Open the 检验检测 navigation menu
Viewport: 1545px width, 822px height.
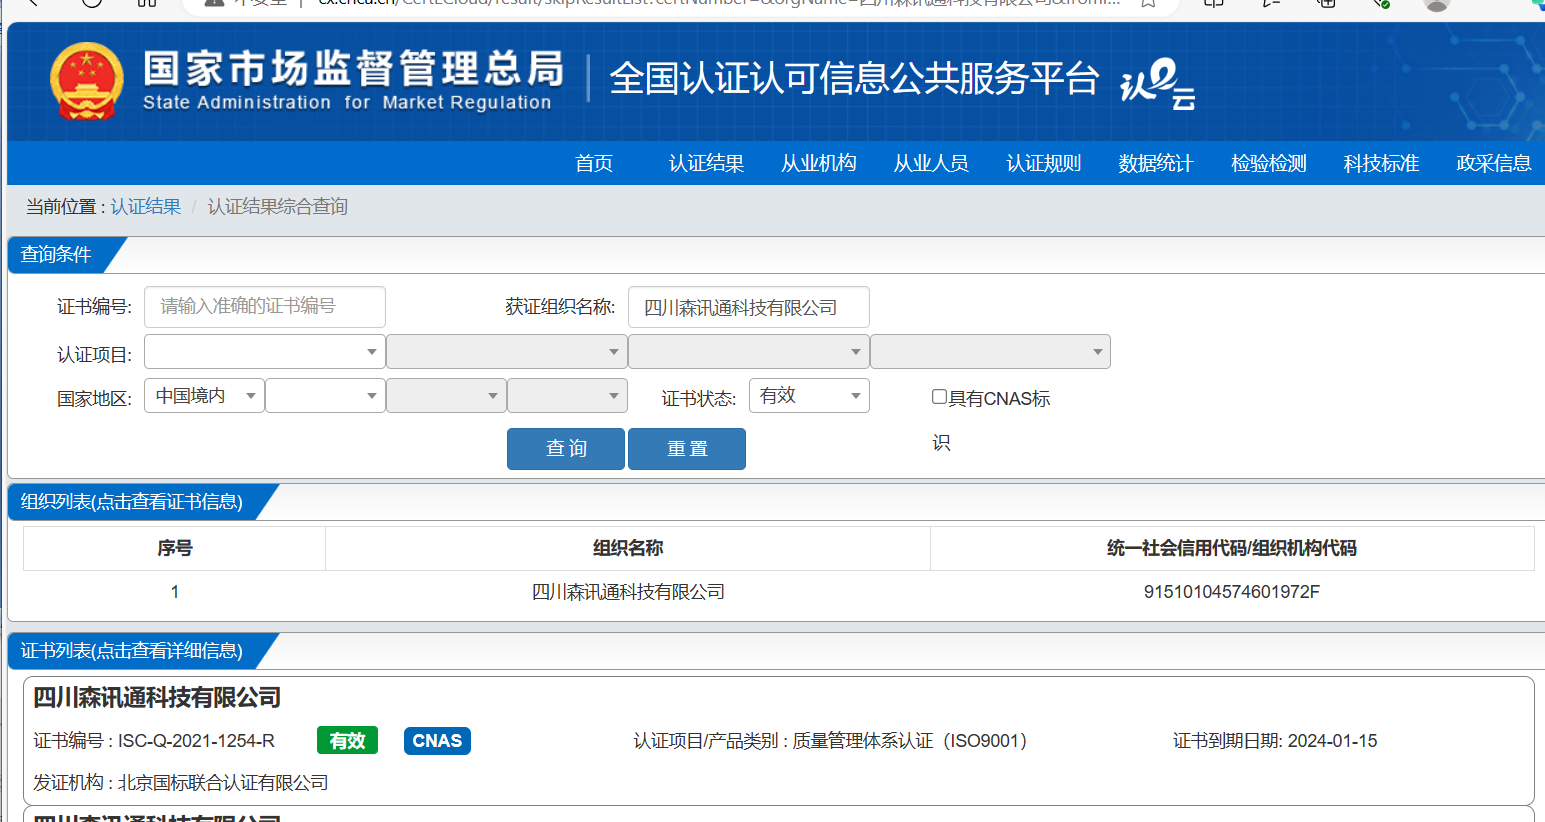tap(1269, 163)
